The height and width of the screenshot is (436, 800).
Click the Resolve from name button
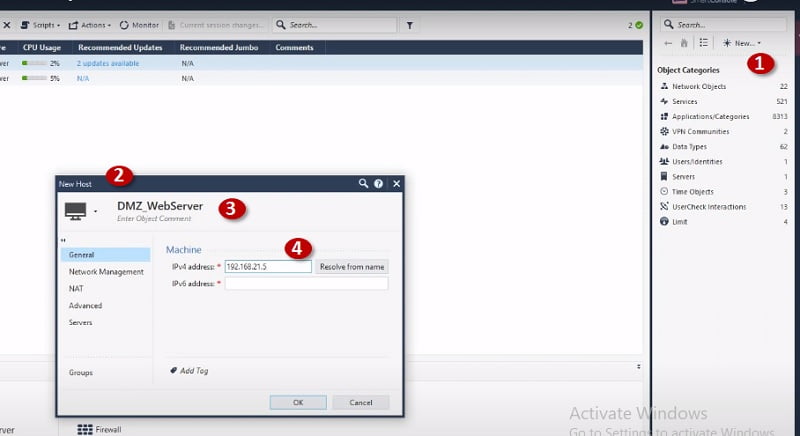tap(352, 267)
